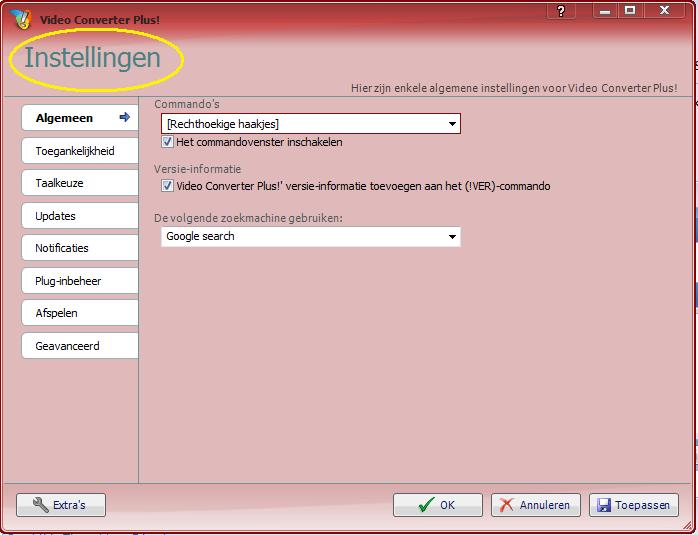
Task: Show the Afspelen settings tab
Action: (78, 313)
